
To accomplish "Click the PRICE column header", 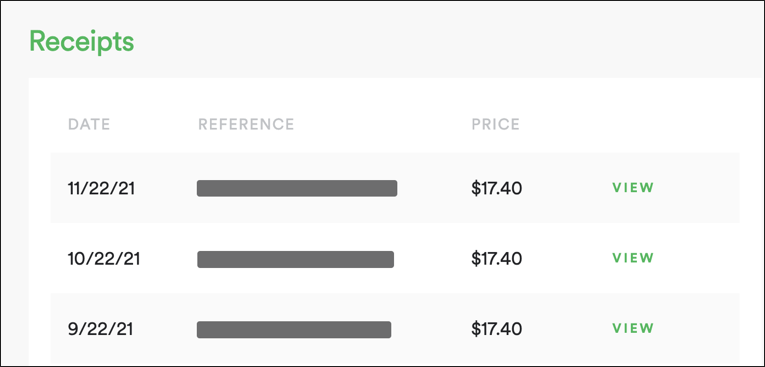I will coord(495,124).
